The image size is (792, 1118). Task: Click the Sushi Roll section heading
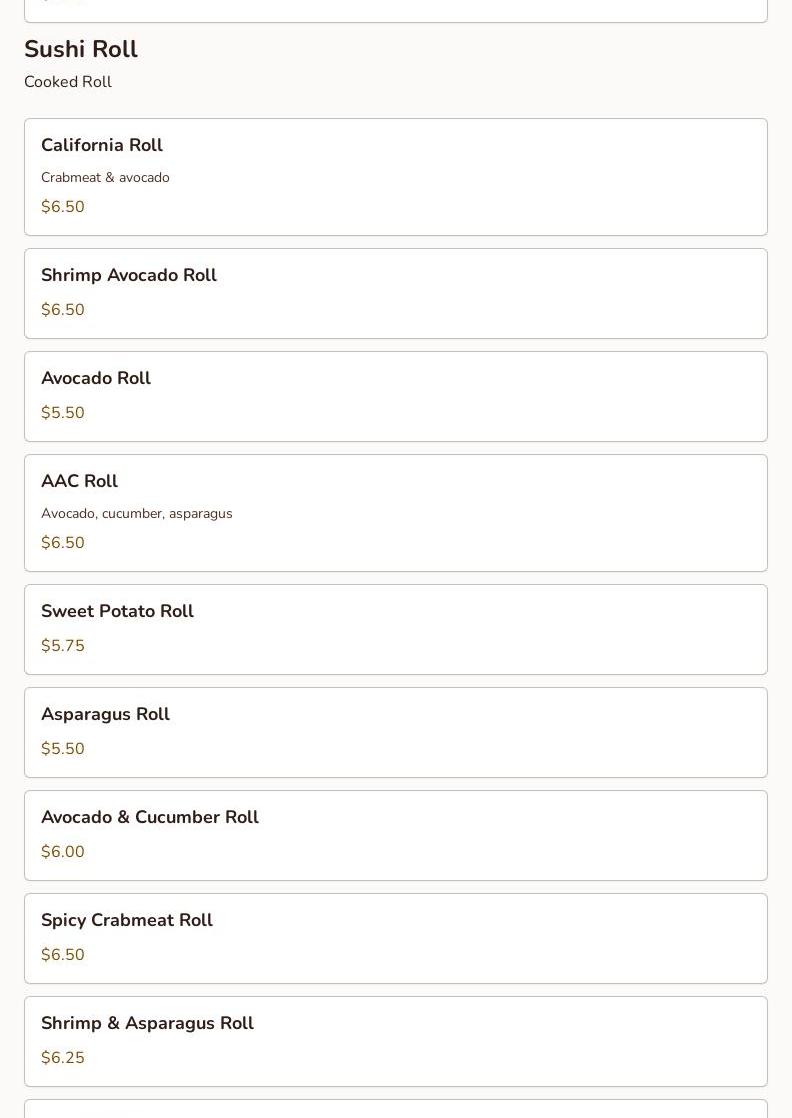pos(81,49)
